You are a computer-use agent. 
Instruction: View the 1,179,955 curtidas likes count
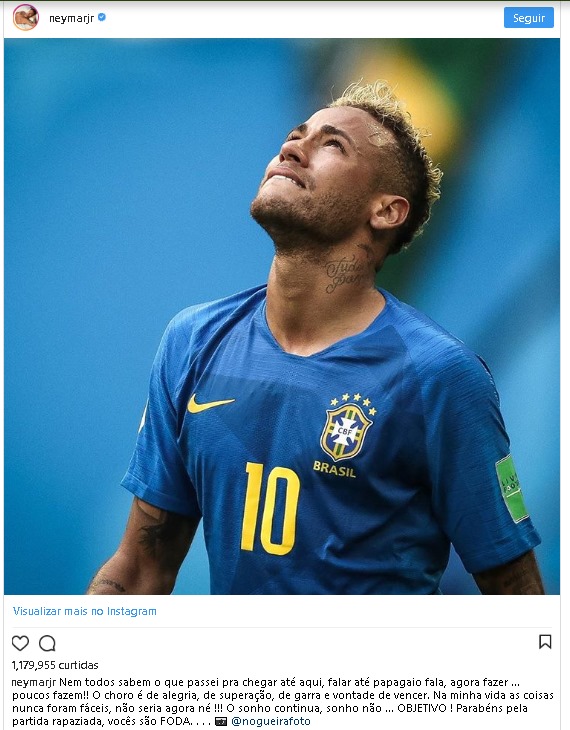click(55, 665)
